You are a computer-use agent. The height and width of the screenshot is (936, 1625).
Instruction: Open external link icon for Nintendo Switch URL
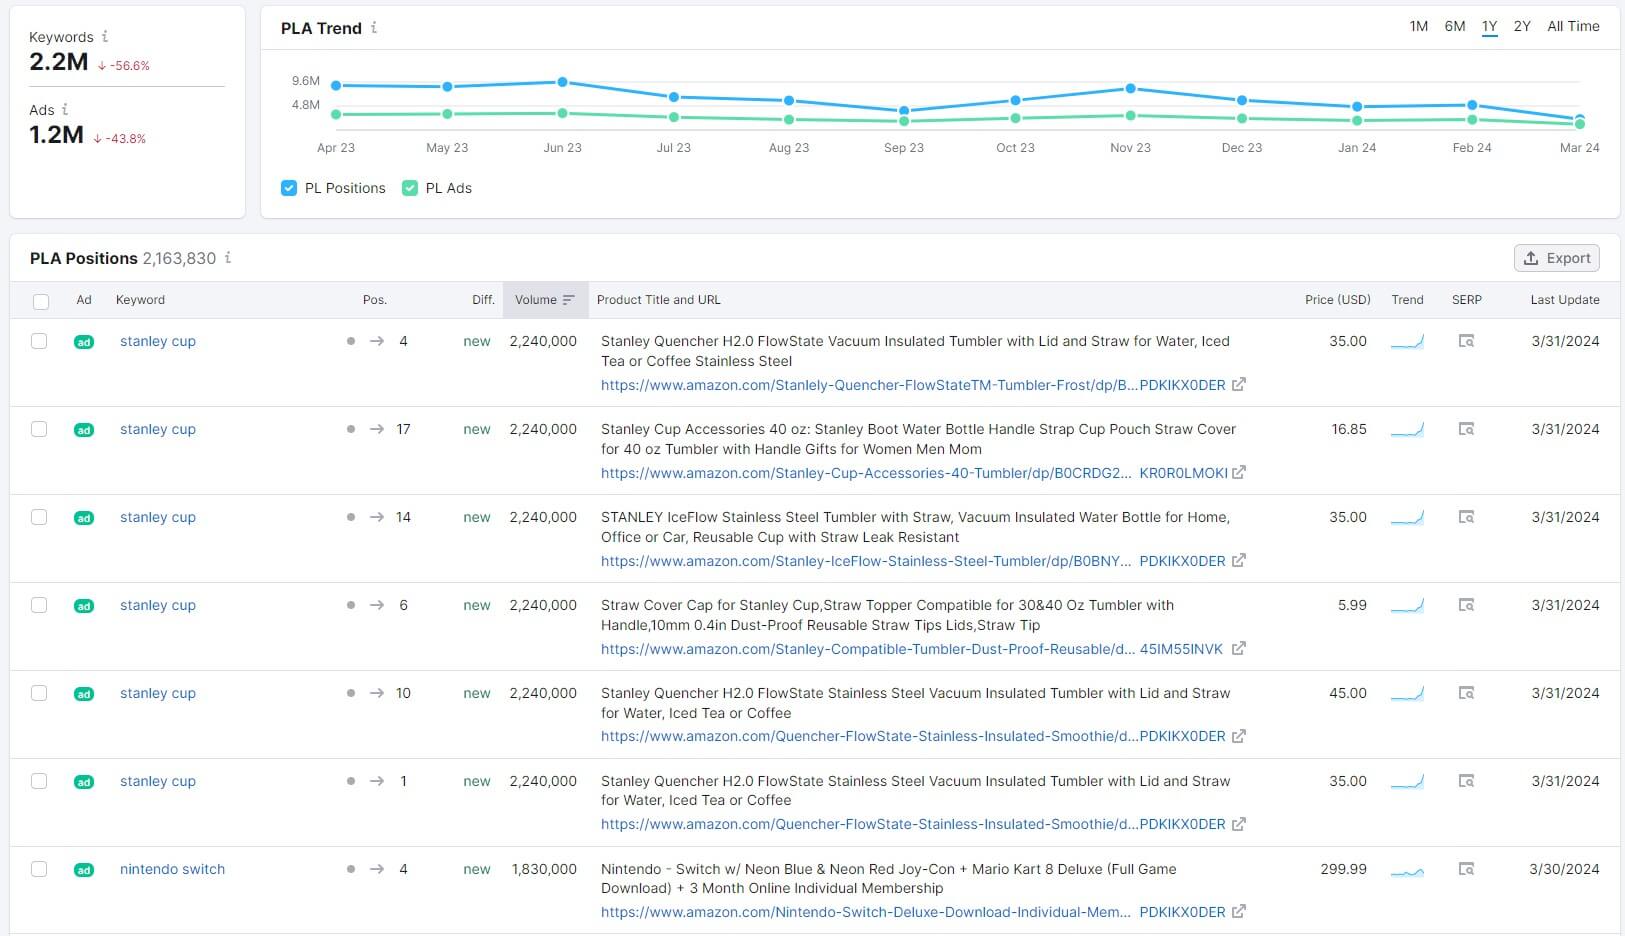(1239, 911)
